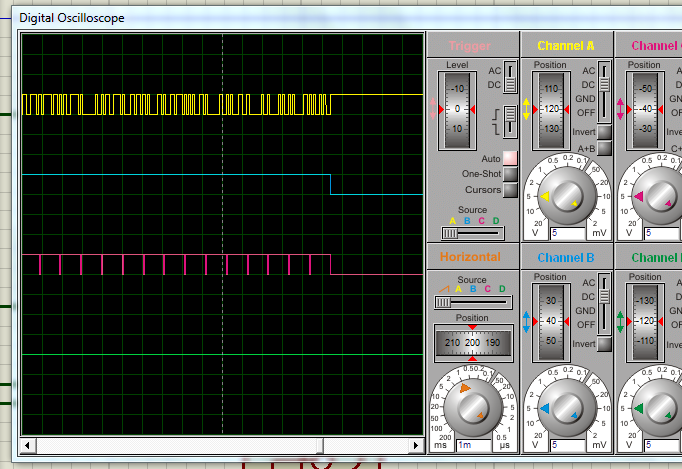Click the Digital Oscilloscope title bar

coord(347,18)
